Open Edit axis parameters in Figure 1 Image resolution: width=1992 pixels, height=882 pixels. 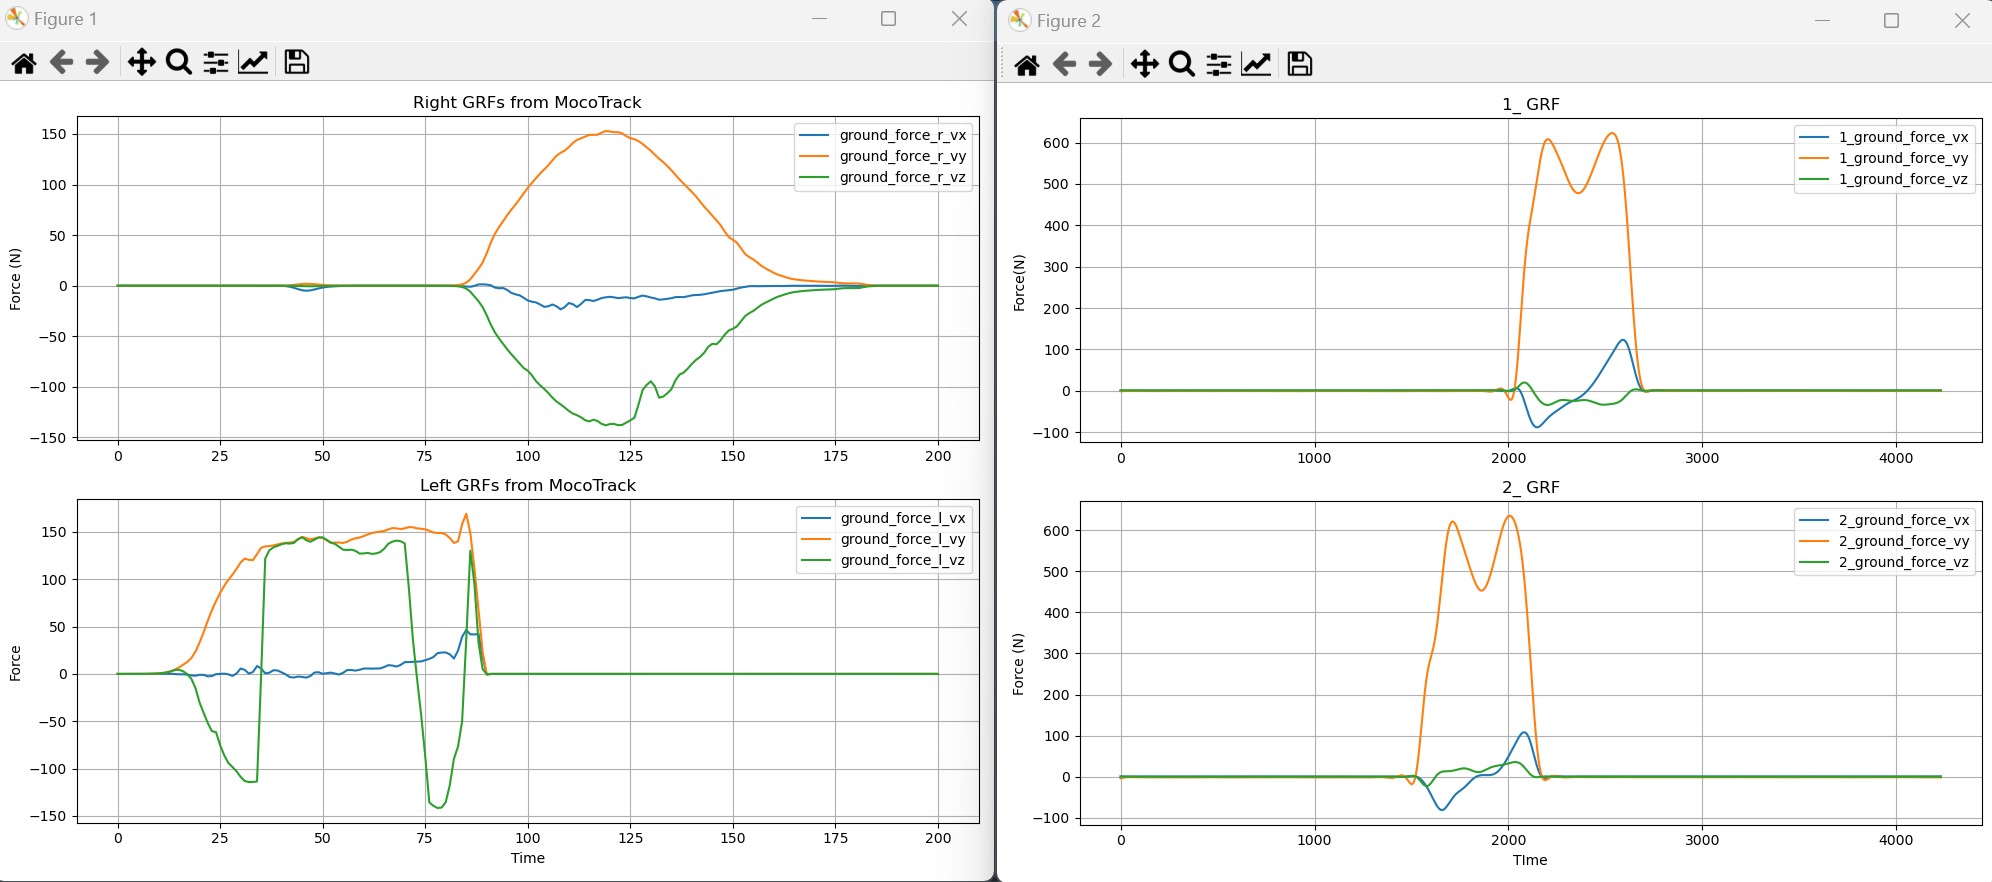click(x=253, y=63)
